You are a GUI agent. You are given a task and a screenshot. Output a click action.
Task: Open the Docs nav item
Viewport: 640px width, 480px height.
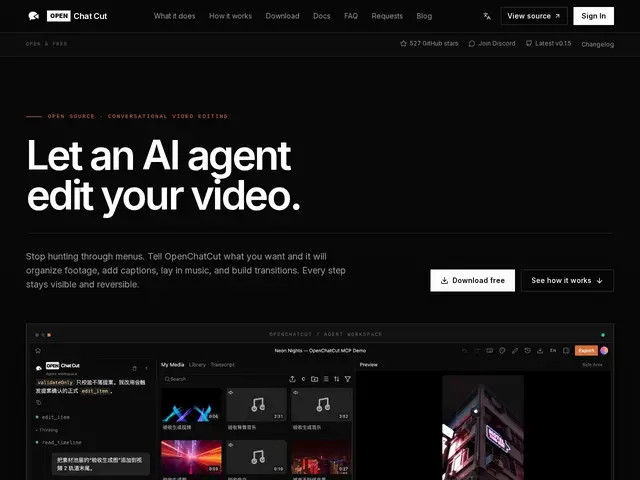(322, 16)
